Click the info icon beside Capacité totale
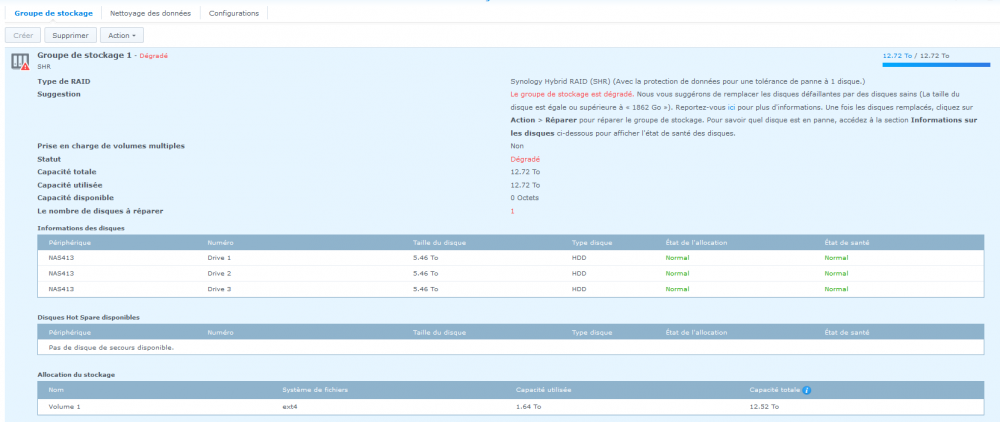The image size is (1000, 422). click(807, 390)
